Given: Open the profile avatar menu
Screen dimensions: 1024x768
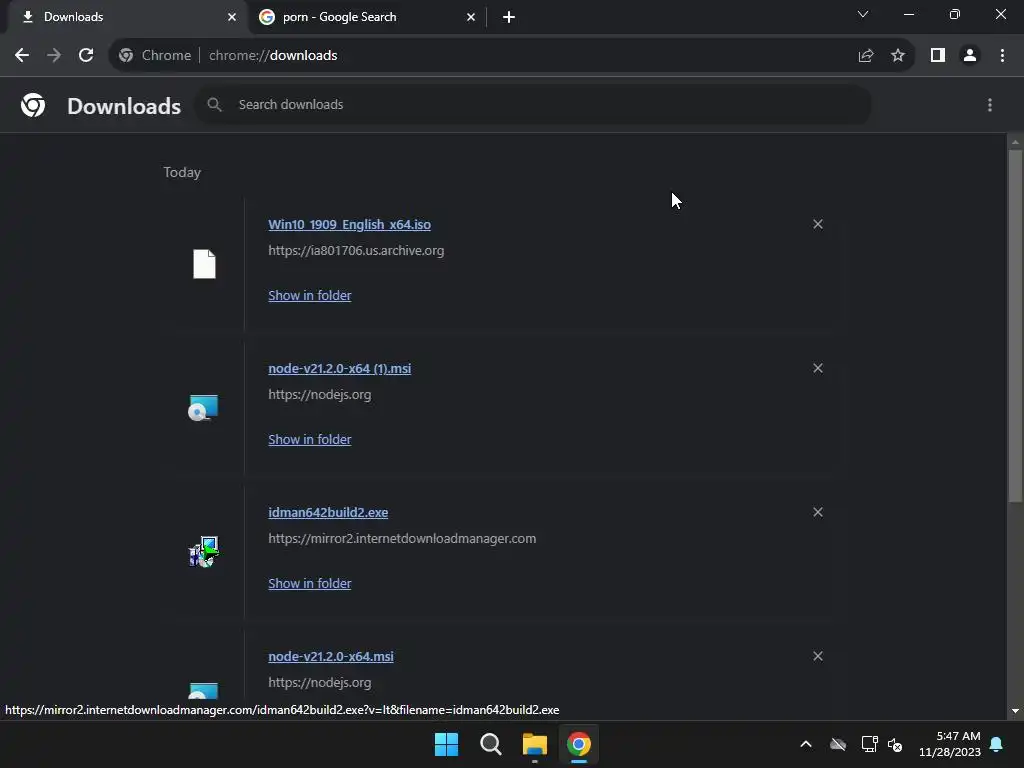Looking at the screenshot, I should [970, 56].
